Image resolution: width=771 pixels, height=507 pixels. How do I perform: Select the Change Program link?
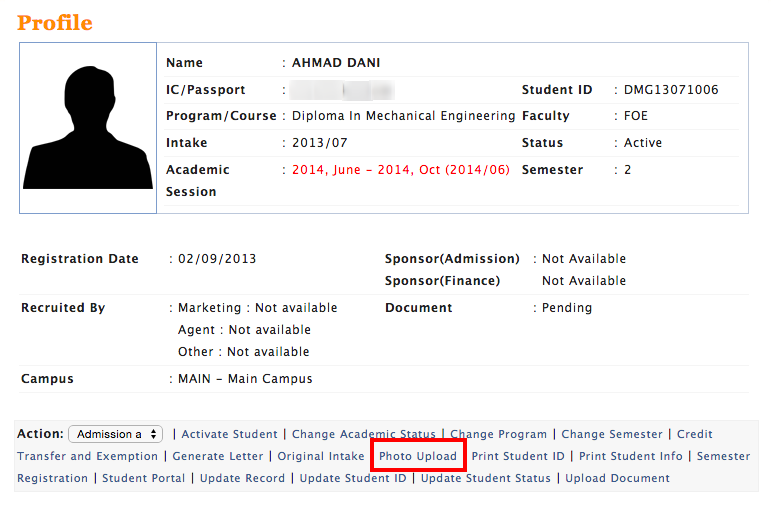499,434
